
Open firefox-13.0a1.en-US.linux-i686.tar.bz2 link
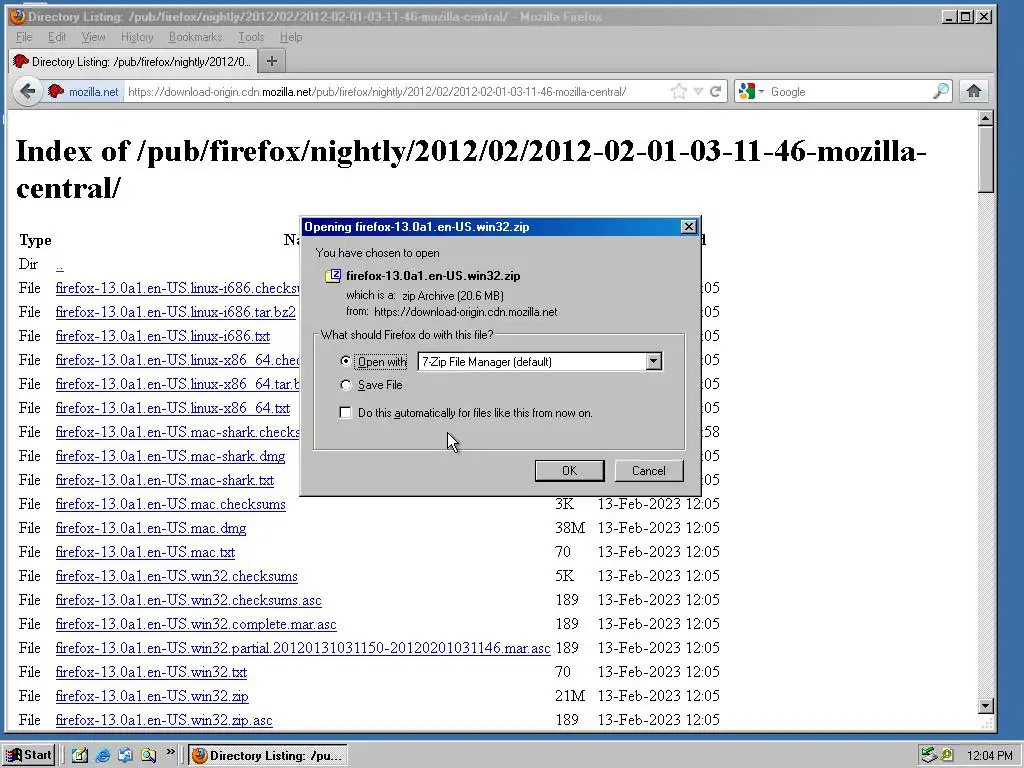point(176,312)
